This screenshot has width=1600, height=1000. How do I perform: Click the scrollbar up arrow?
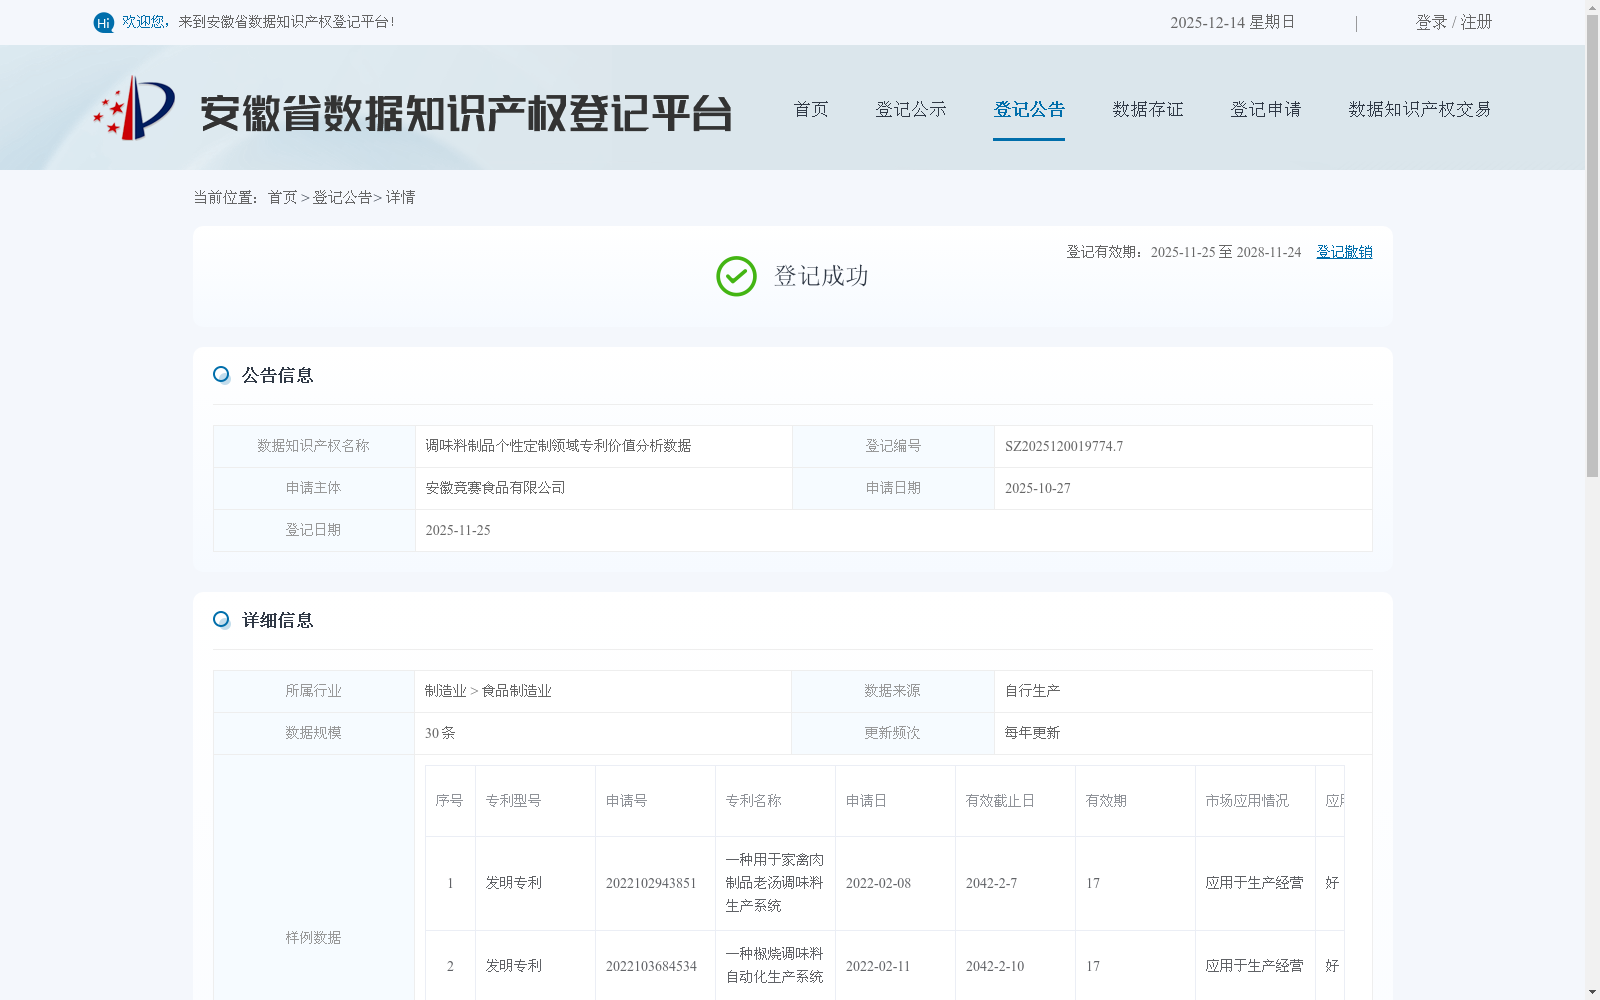[1592, 7]
